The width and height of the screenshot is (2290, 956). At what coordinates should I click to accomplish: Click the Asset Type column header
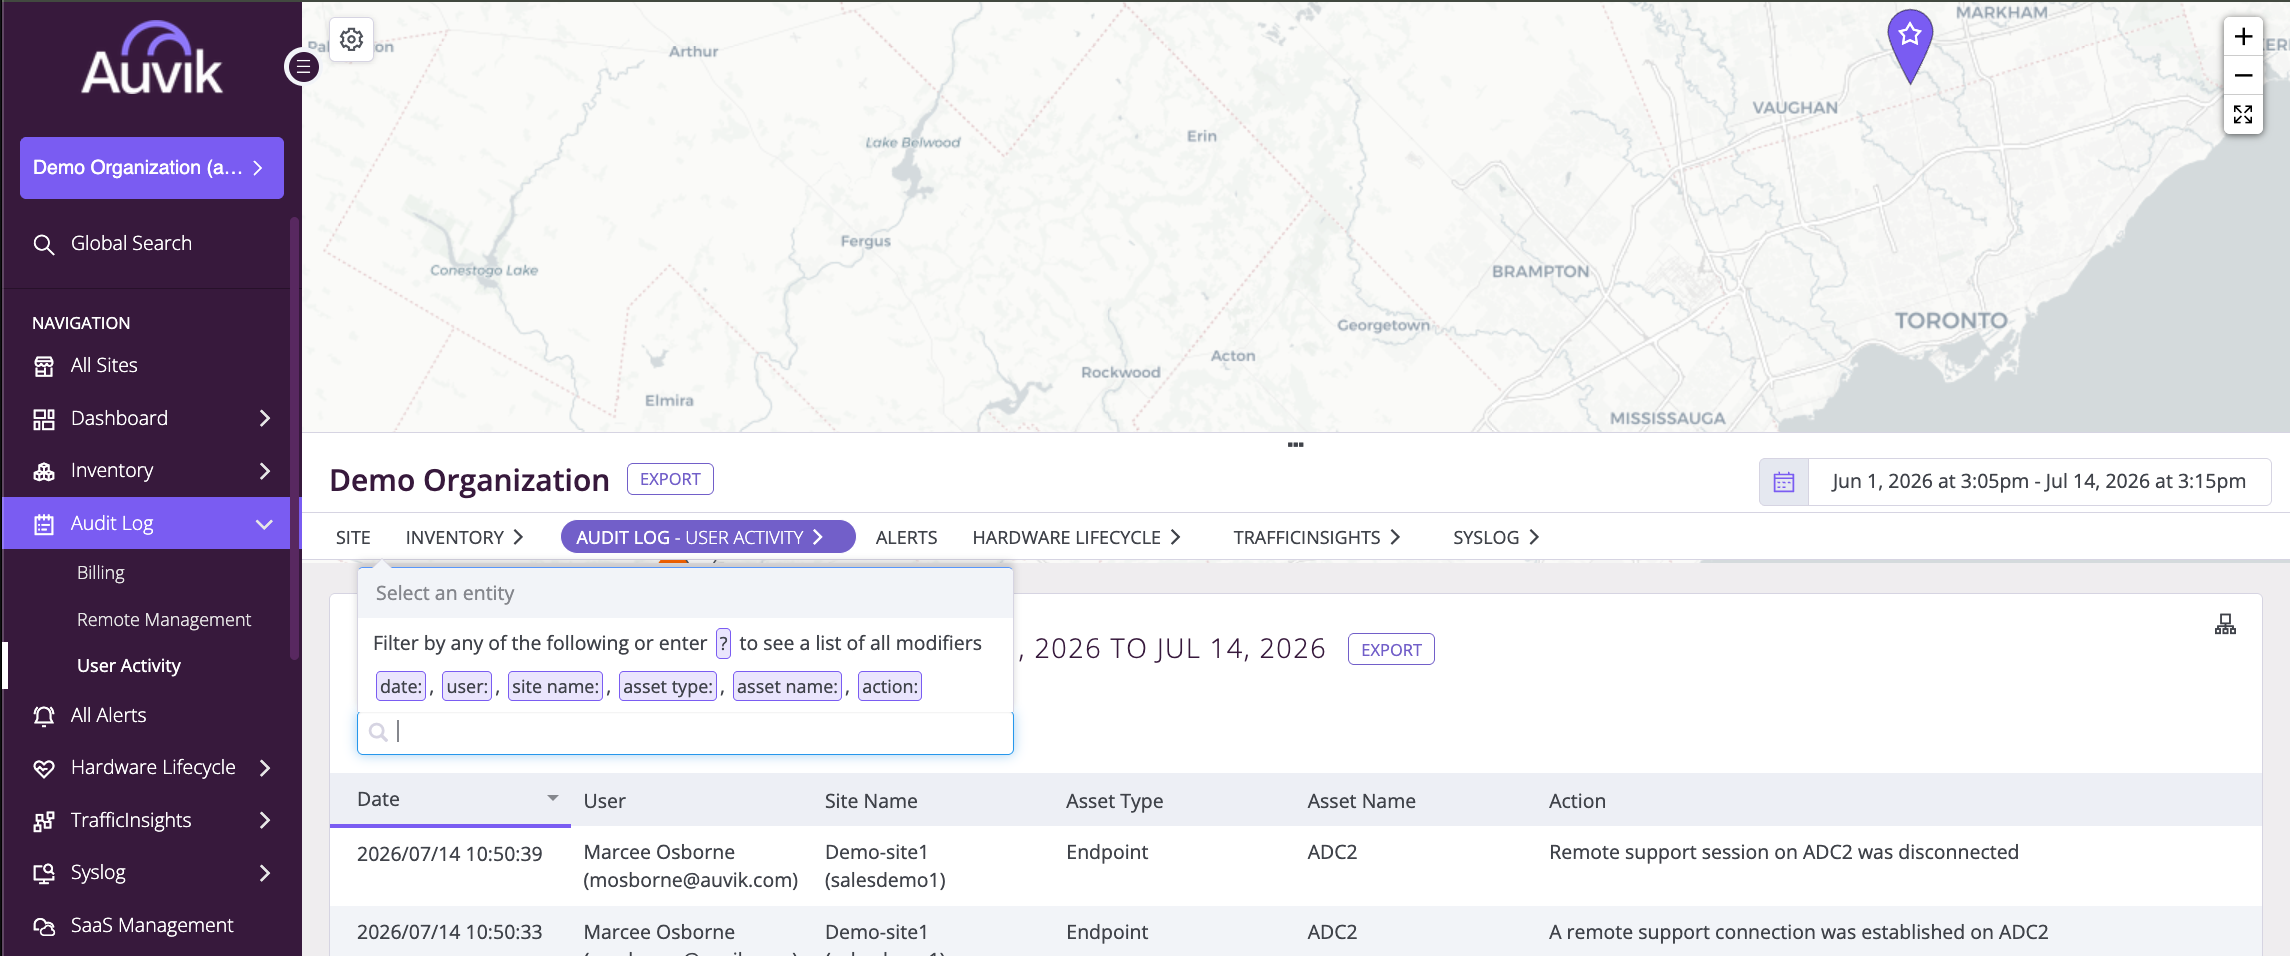1114,800
